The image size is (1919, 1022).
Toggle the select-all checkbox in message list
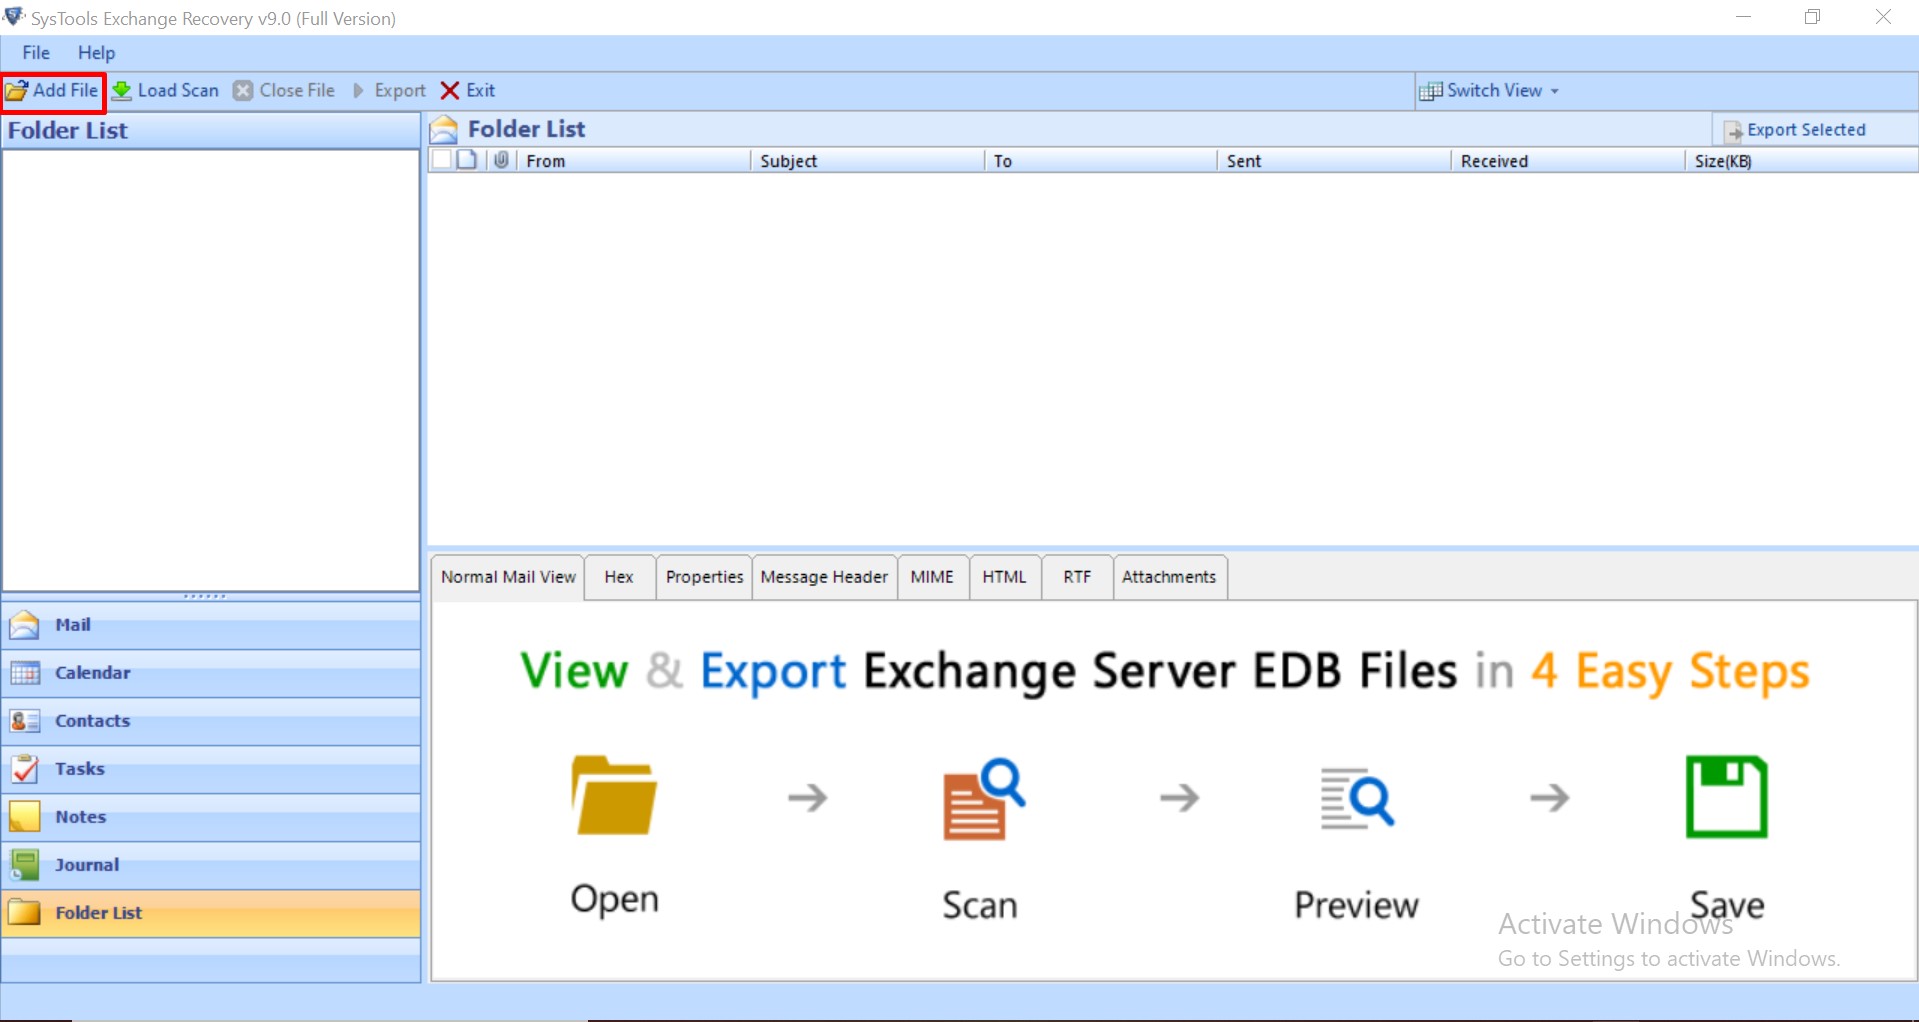[441, 160]
